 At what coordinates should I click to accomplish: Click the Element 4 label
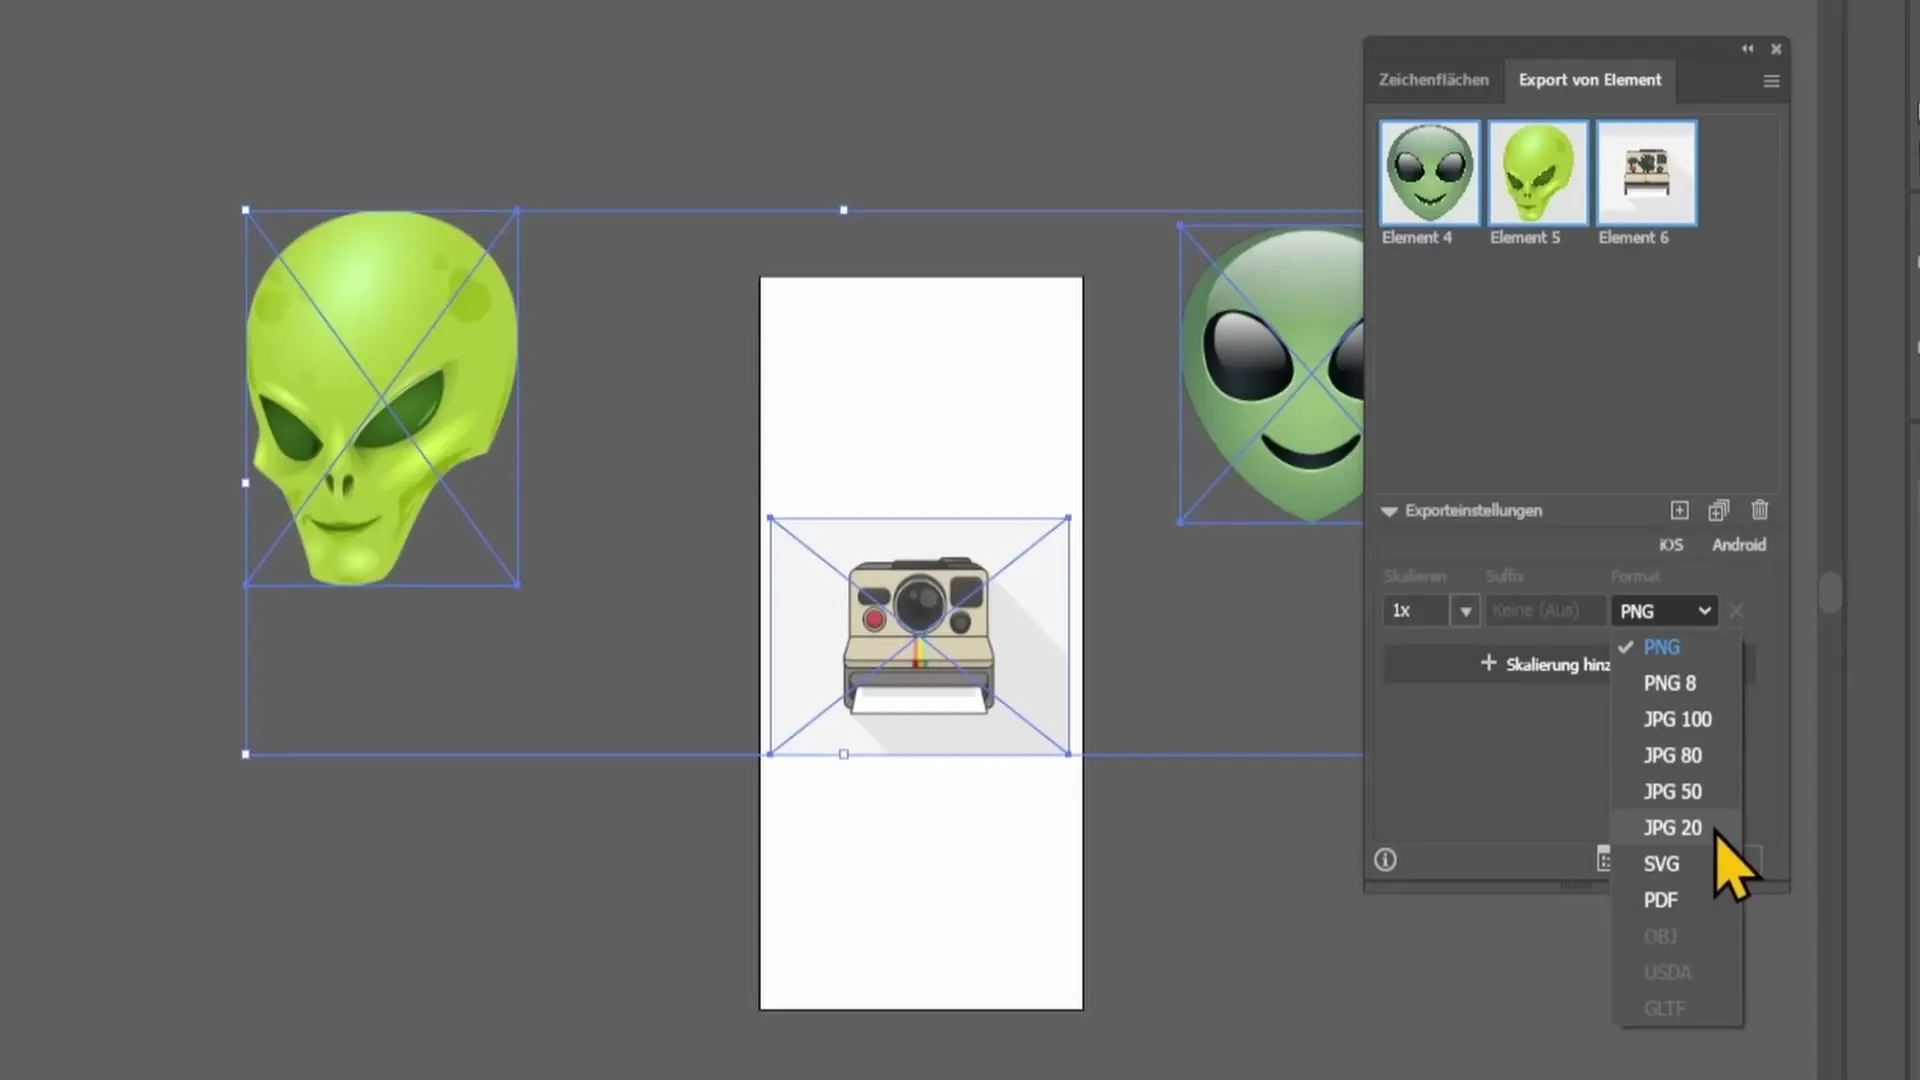click(x=1416, y=237)
